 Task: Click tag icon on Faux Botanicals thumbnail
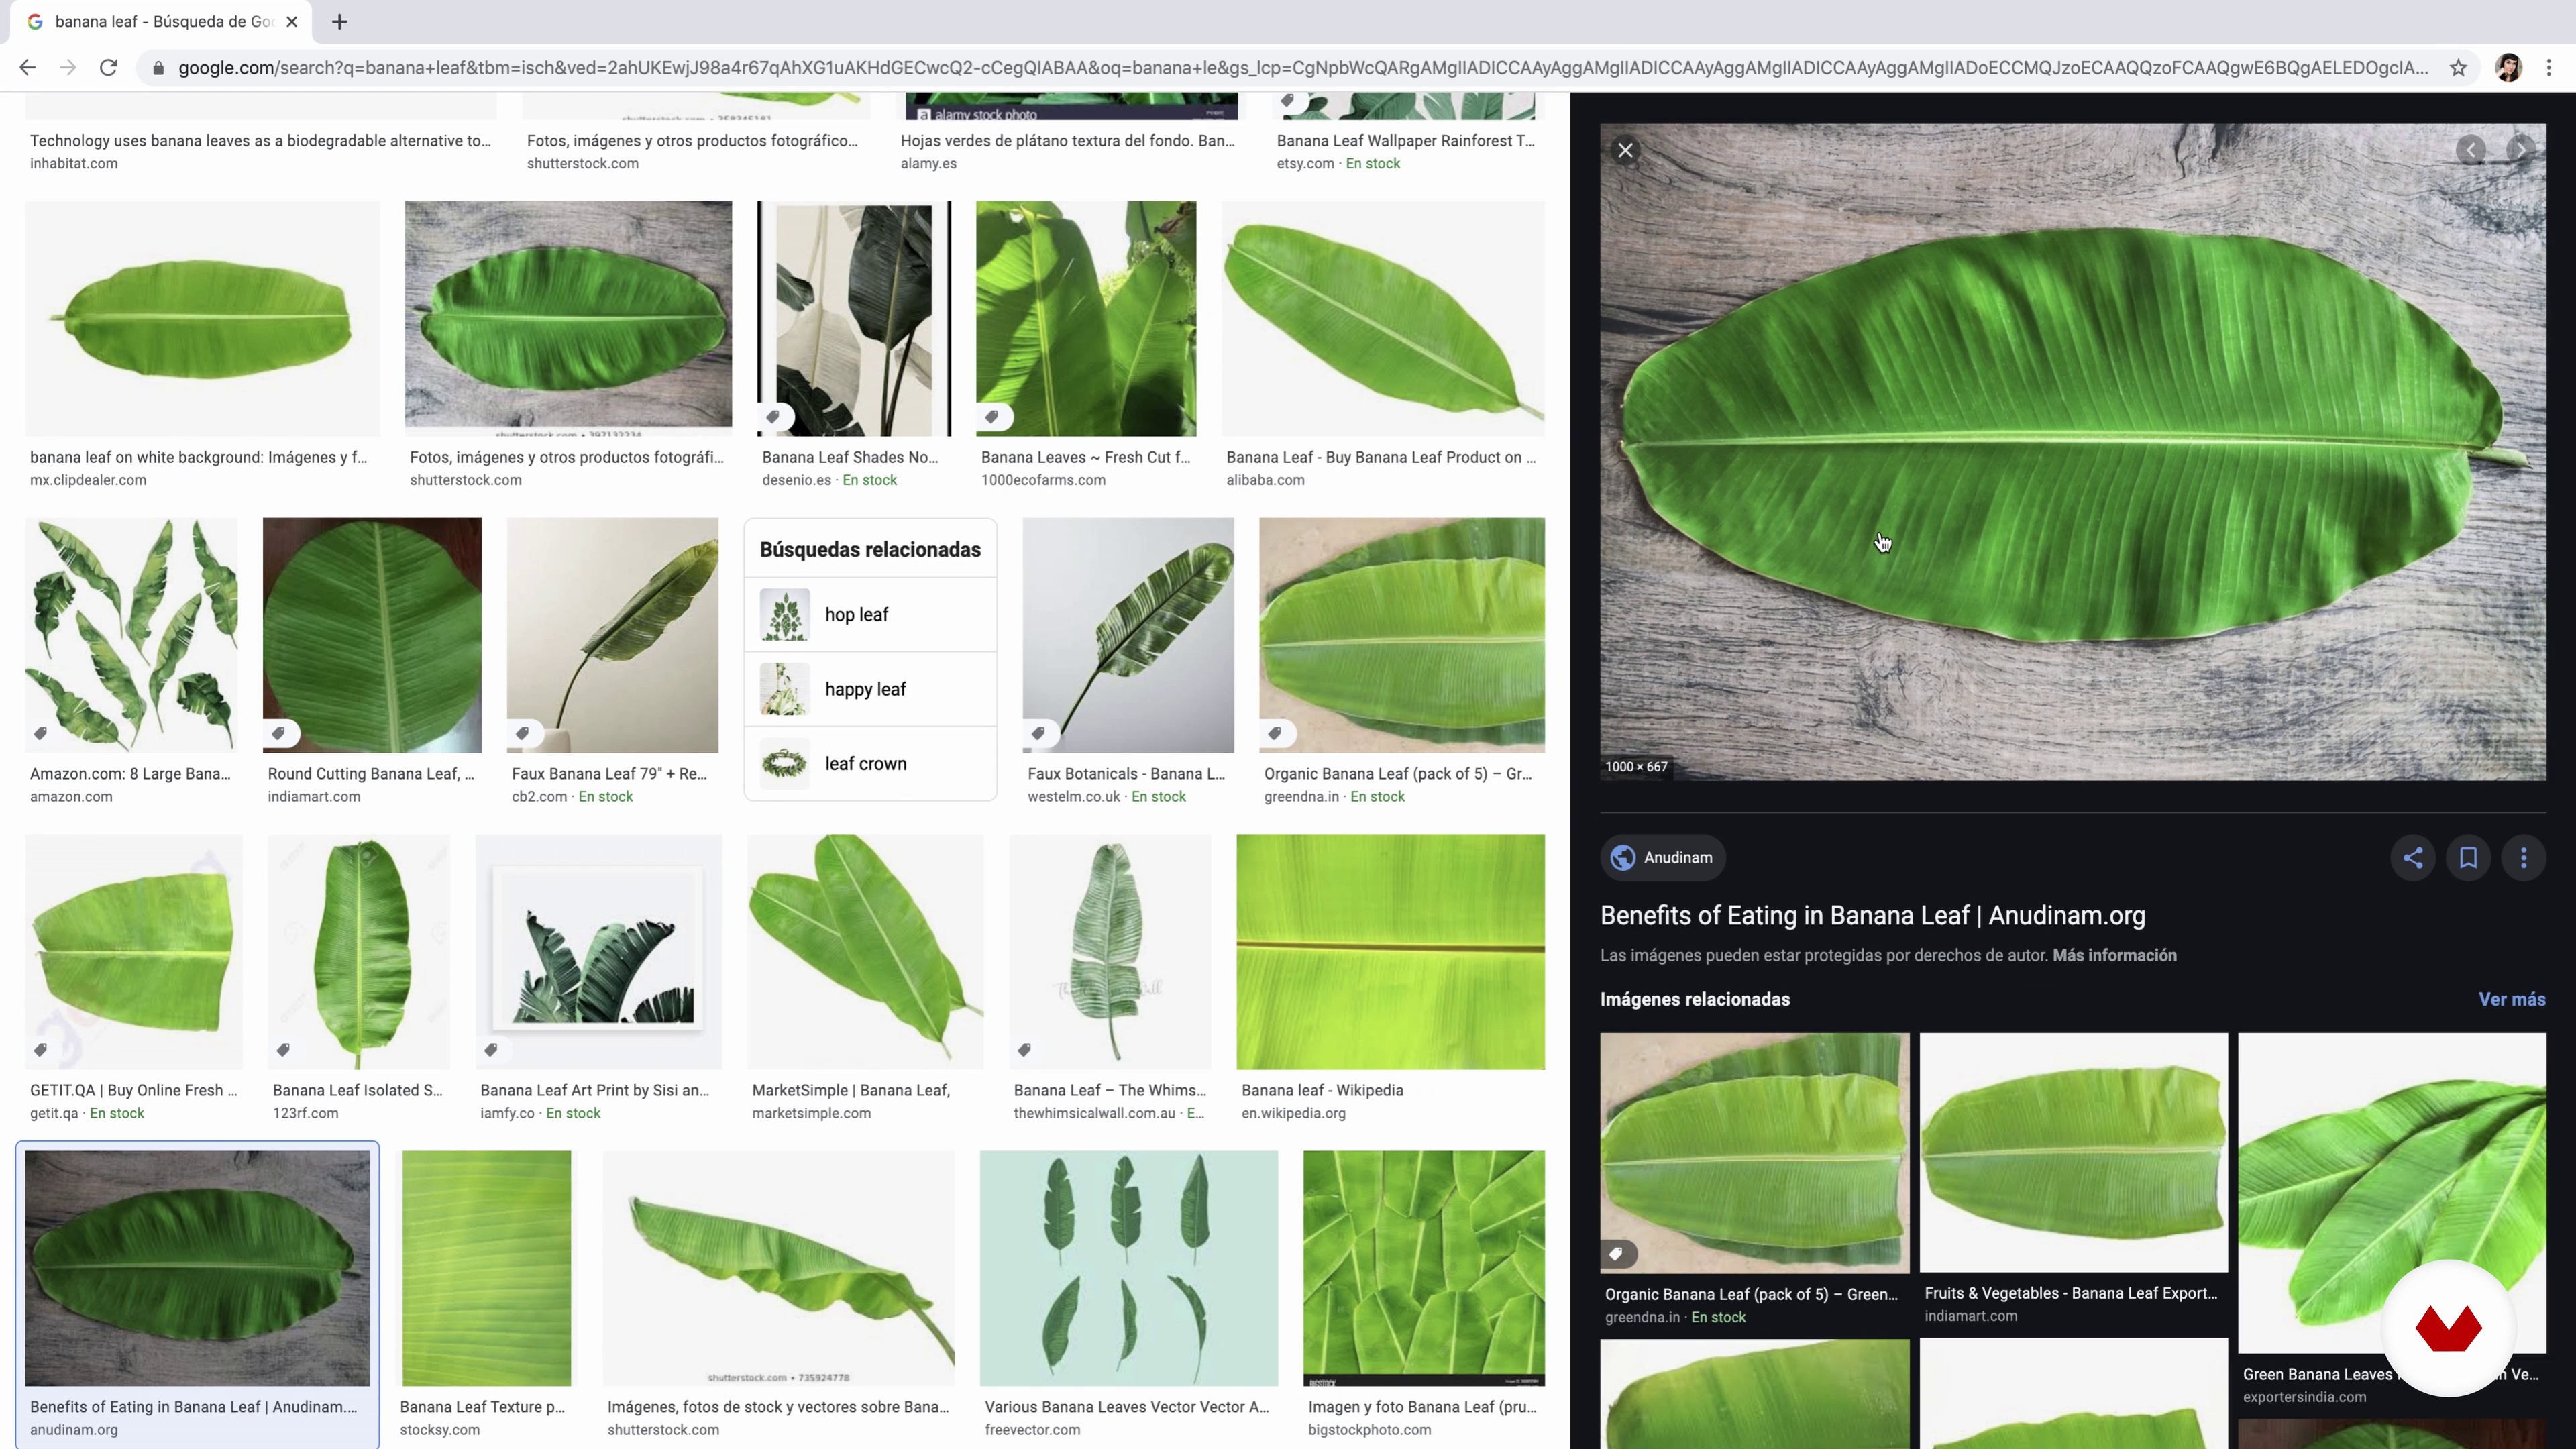1039,734
